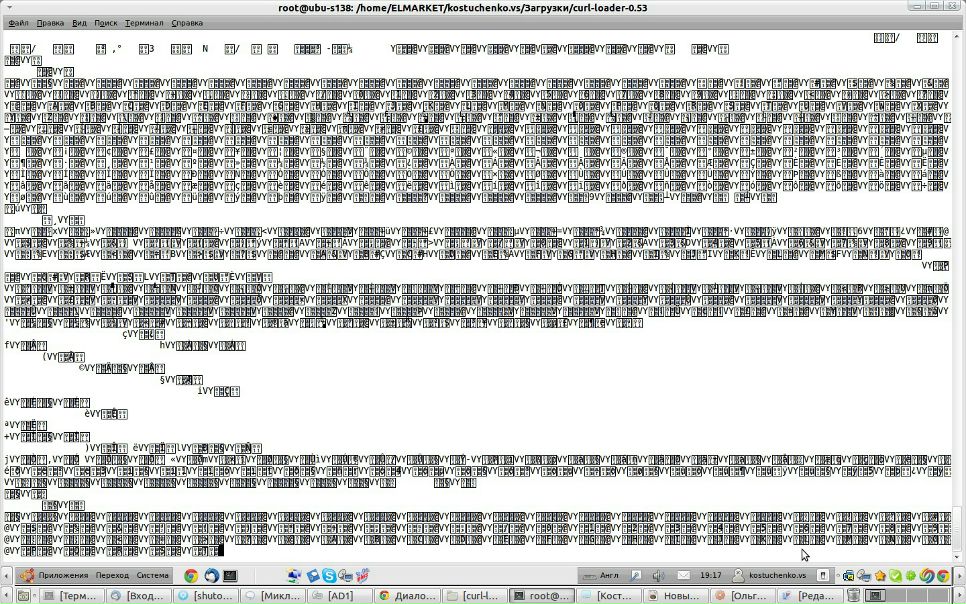
Task: Click the yellow star tray icon
Action: (x=880, y=576)
